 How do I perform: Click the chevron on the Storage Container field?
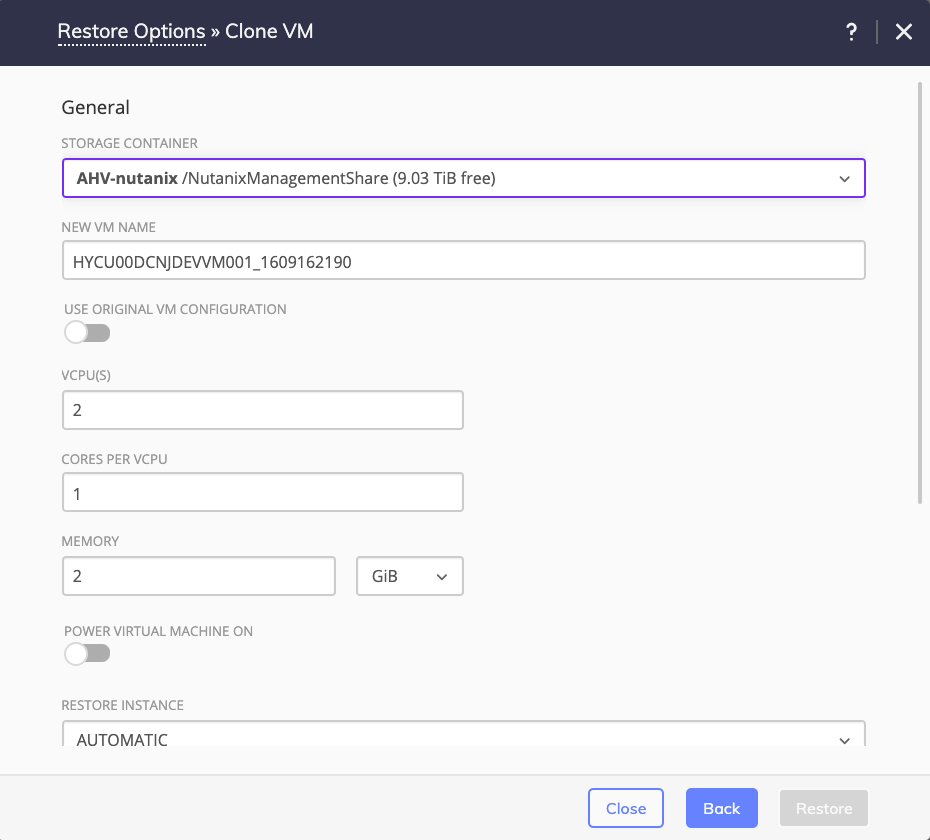click(x=846, y=178)
